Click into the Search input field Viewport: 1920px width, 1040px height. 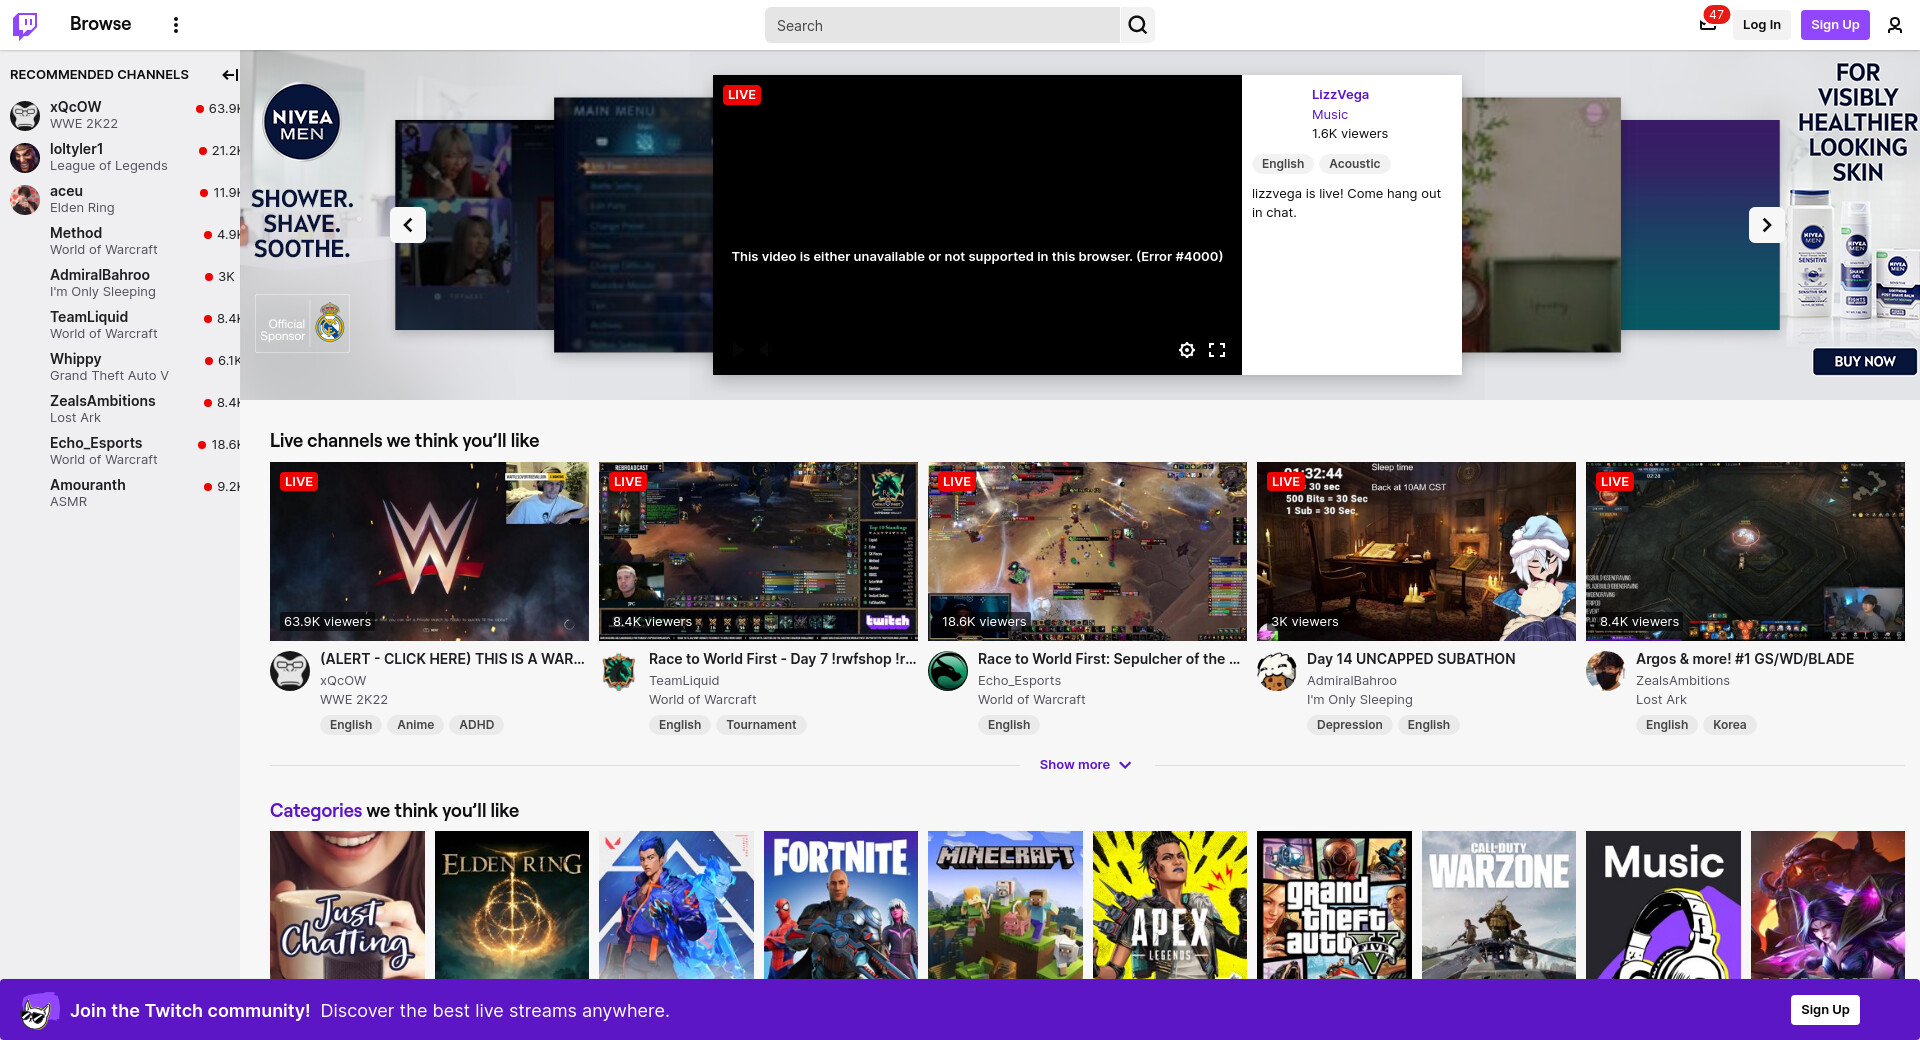click(940, 25)
